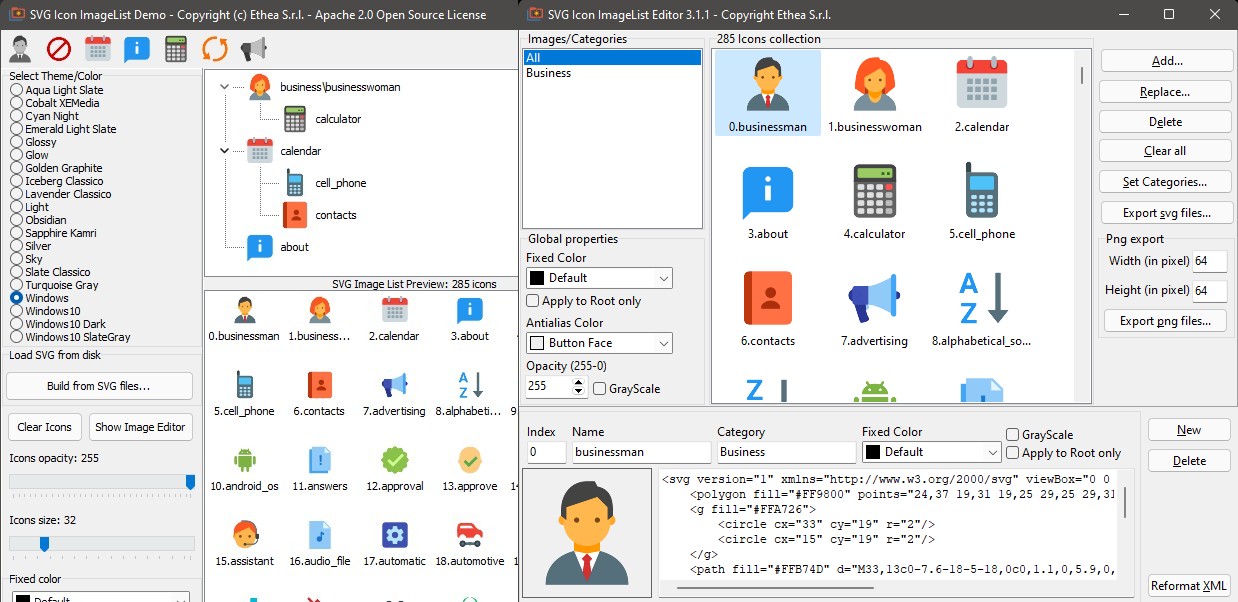This screenshot has width=1238, height=602.
Task: Select 5.cell_phone icon in the editor collection
Action: tap(981, 201)
